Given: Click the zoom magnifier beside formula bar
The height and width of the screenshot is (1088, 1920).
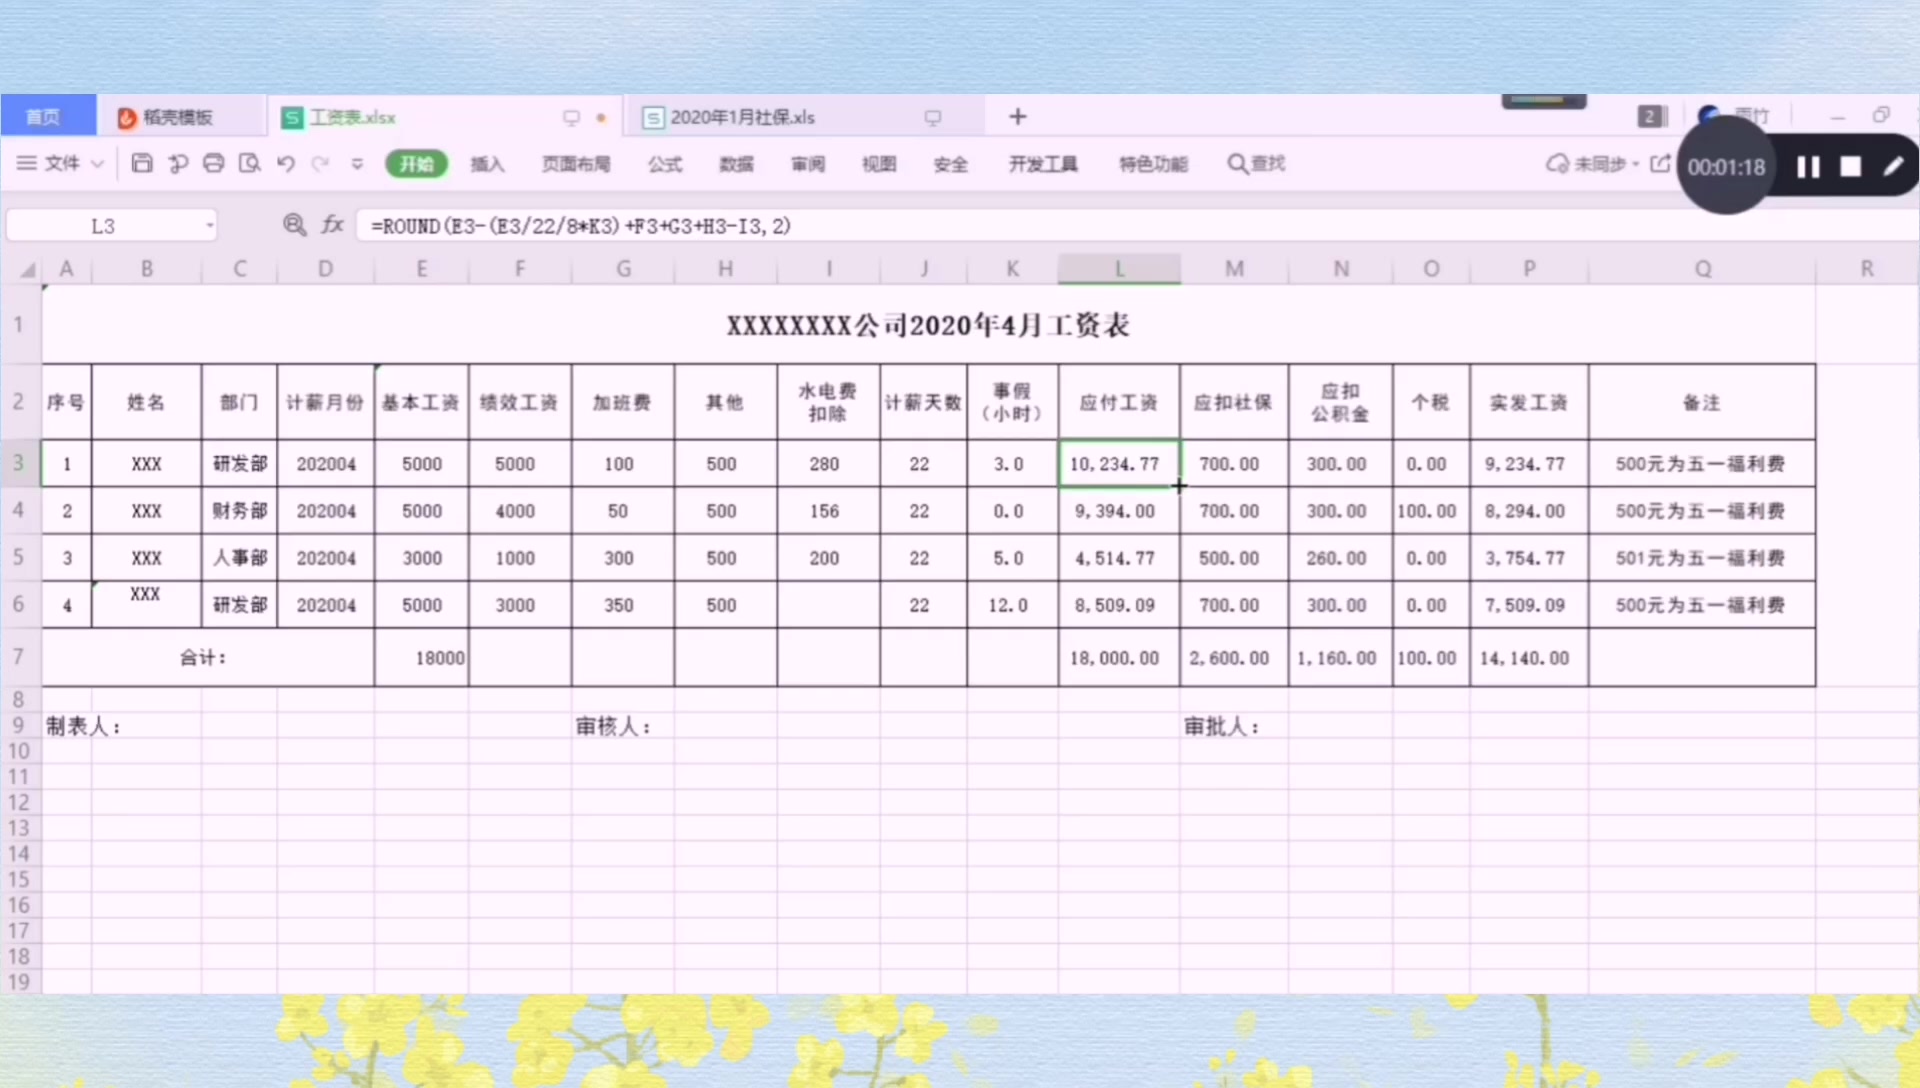Looking at the screenshot, I should (x=294, y=225).
